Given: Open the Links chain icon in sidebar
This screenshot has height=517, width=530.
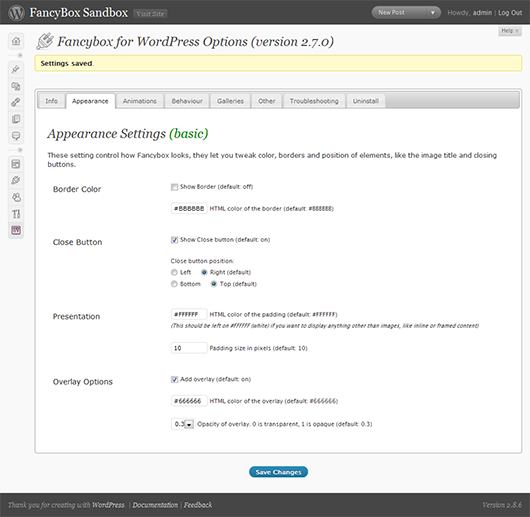Looking at the screenshot, I should pyautogui.click(x=16, y=102).
